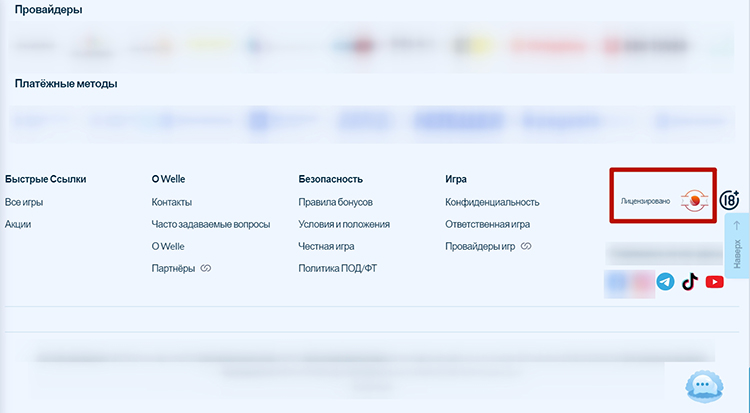Open the О Welle footer link under Часто задаваемые вопросы

[x=168, y=246]
